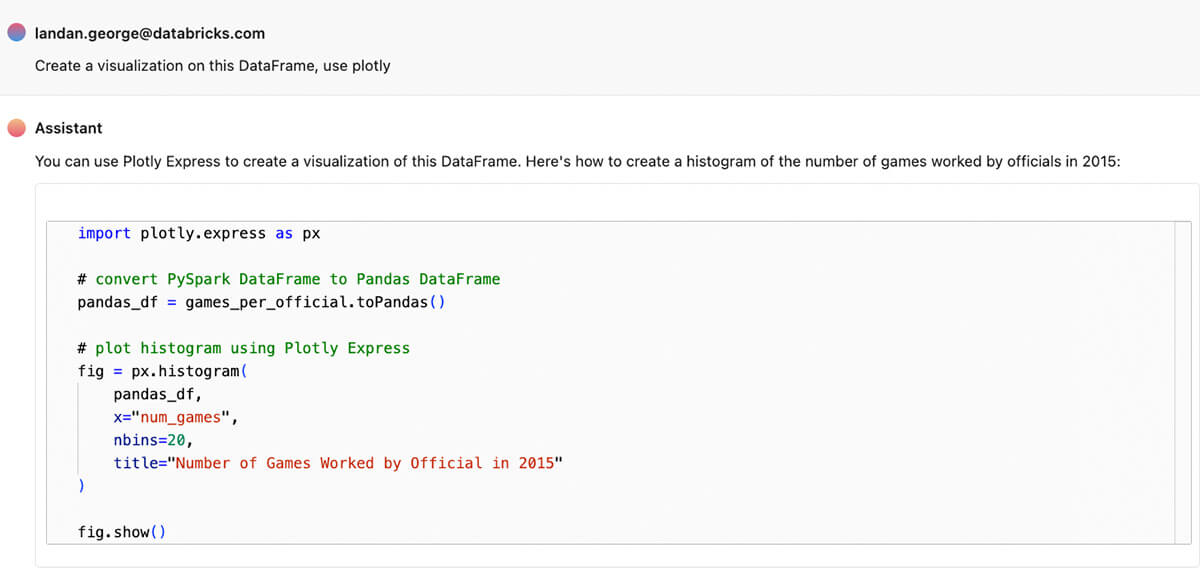Click the closing parenthesis of px.histogram
This screenshot has height=575, width=1200.
[81, 486]
